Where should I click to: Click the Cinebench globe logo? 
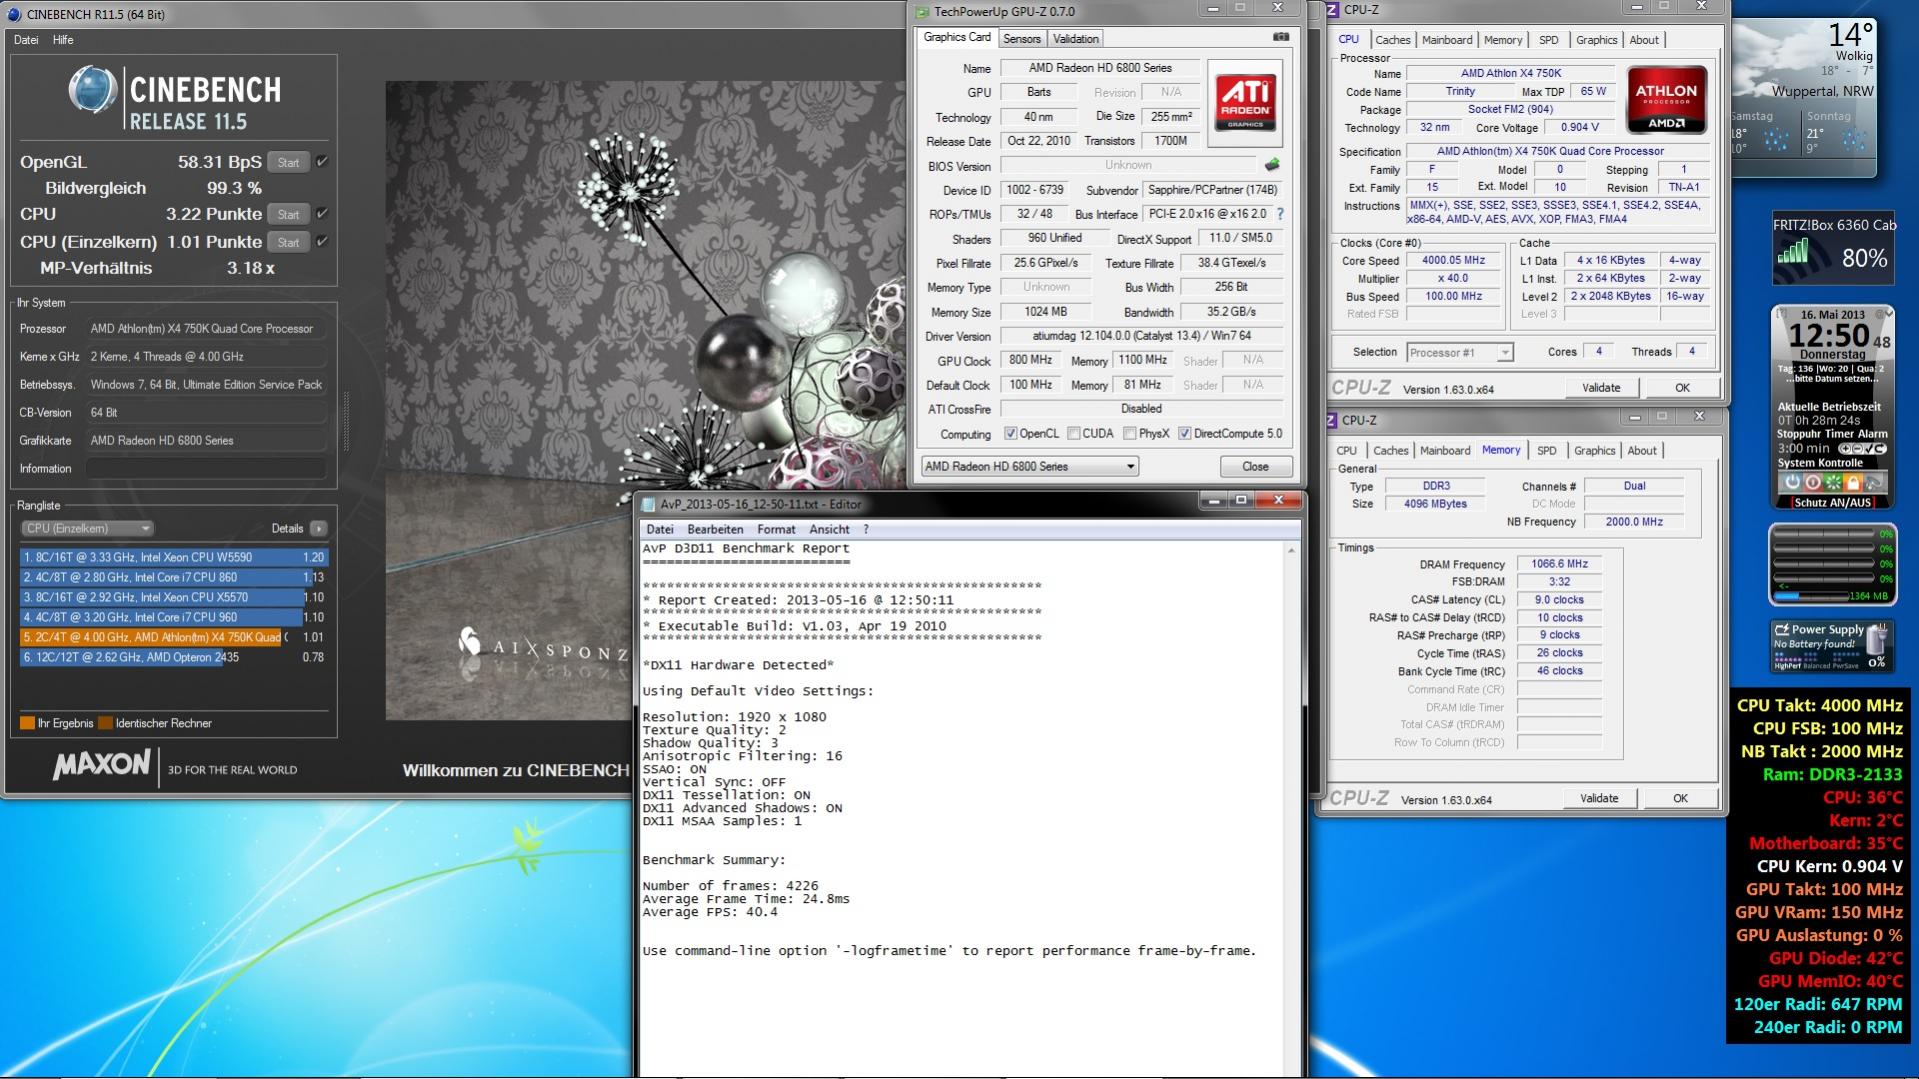tap(91, 90)
